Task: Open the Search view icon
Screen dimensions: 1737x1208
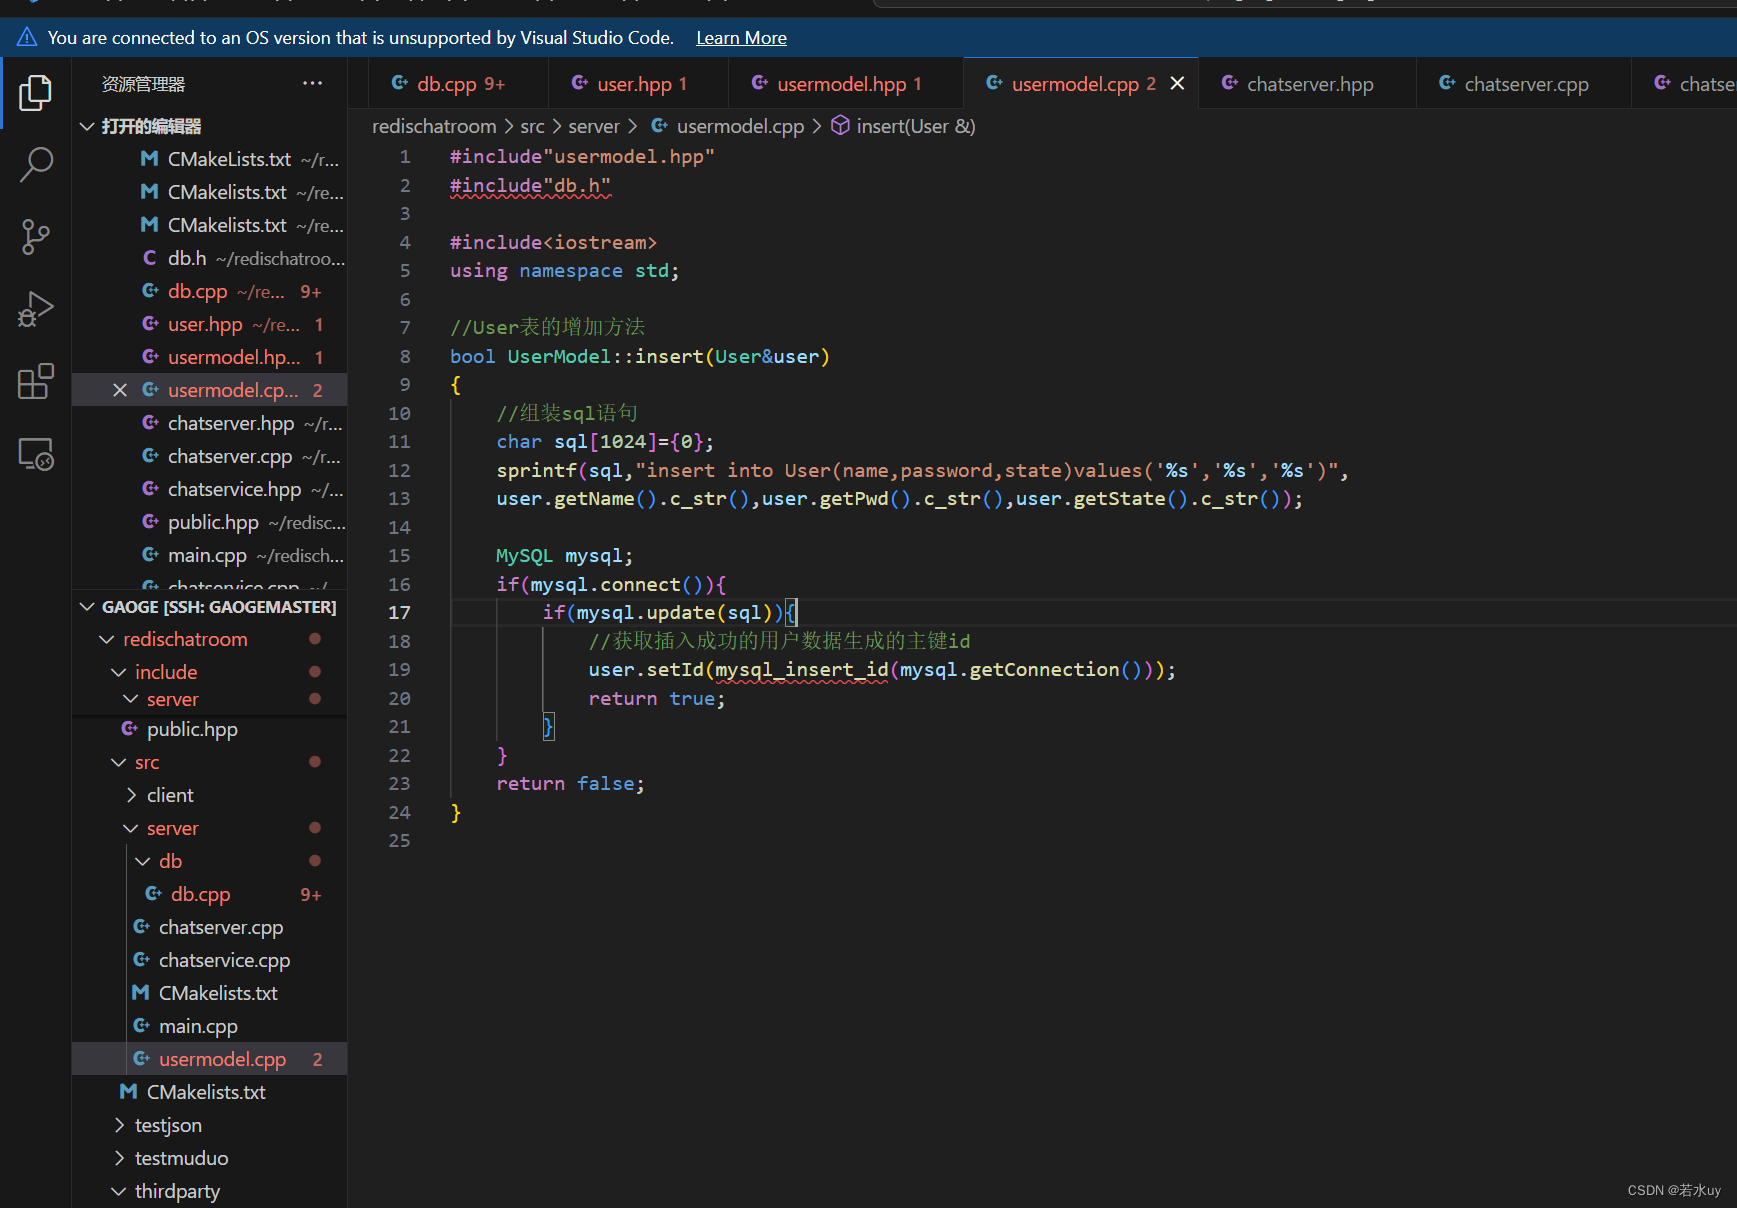Action: pos(36,165)
